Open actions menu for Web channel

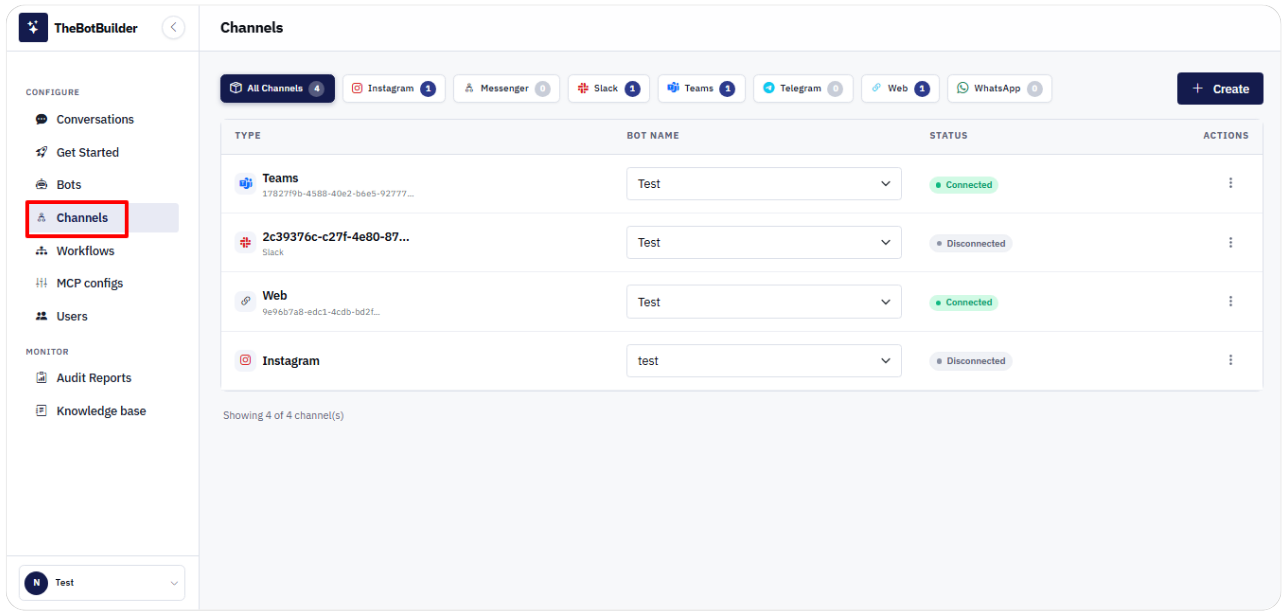coord(1230,301)
